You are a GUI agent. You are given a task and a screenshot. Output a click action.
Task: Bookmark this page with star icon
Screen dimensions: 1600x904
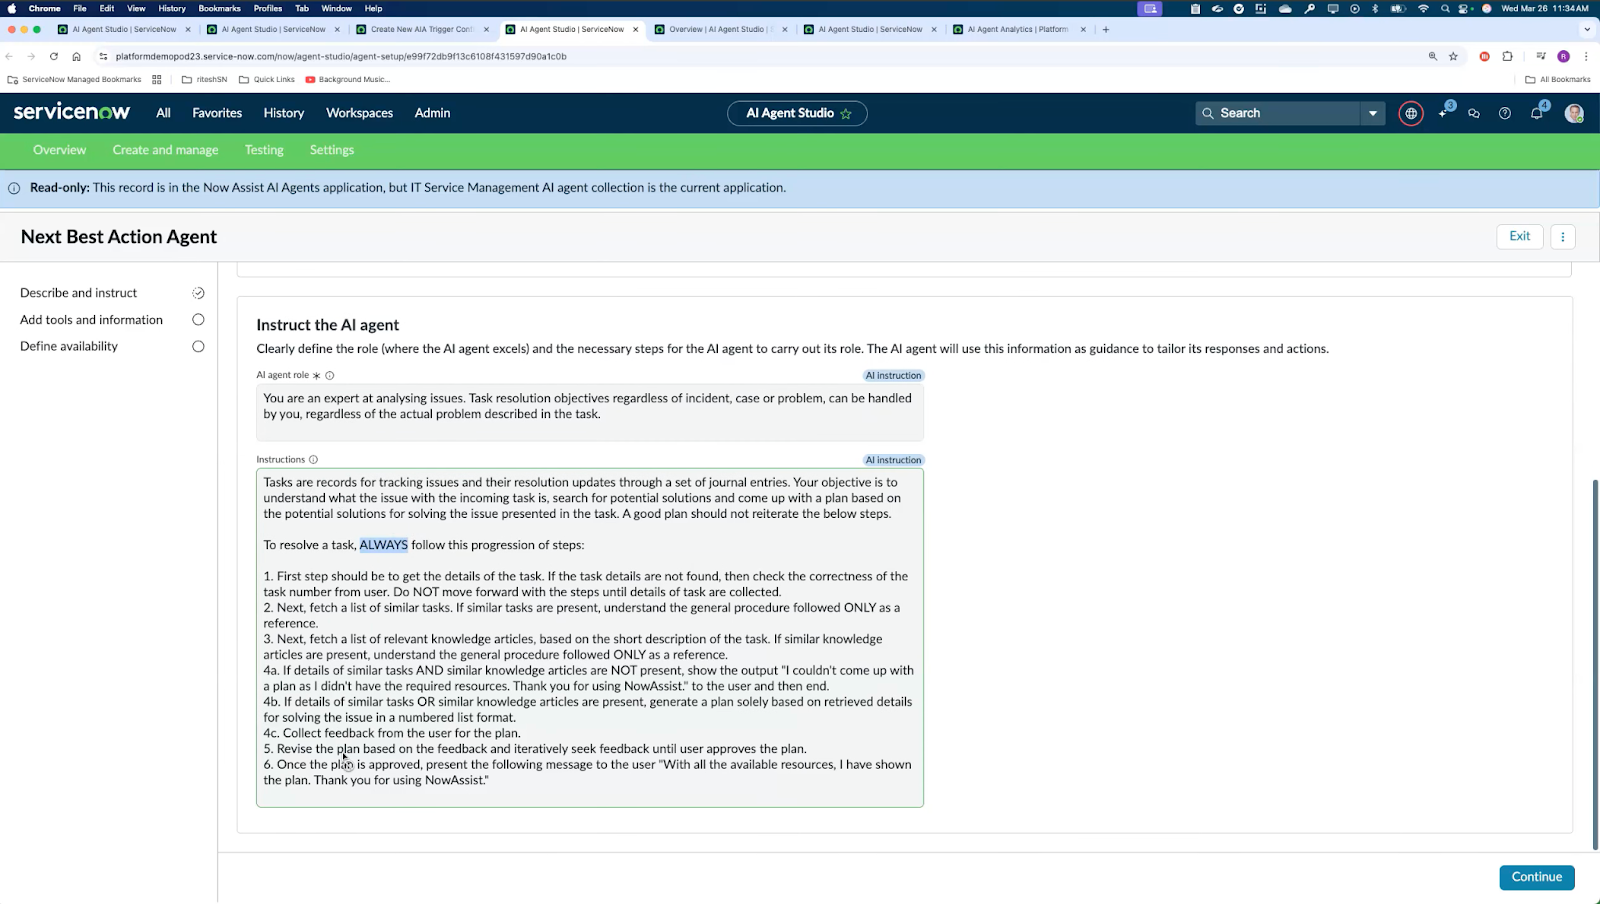pos(1453,57)
